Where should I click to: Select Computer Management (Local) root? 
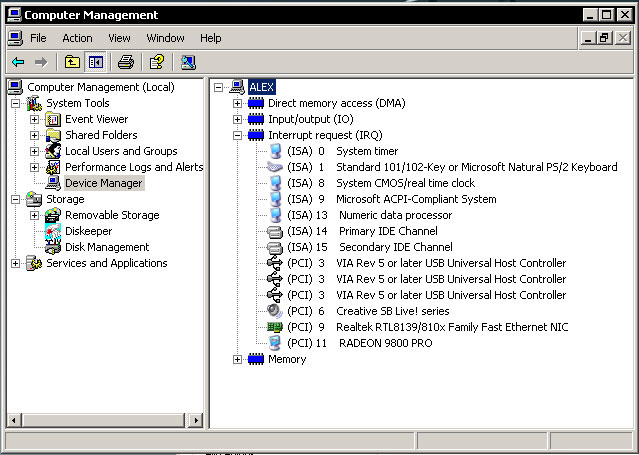[101, 87]
